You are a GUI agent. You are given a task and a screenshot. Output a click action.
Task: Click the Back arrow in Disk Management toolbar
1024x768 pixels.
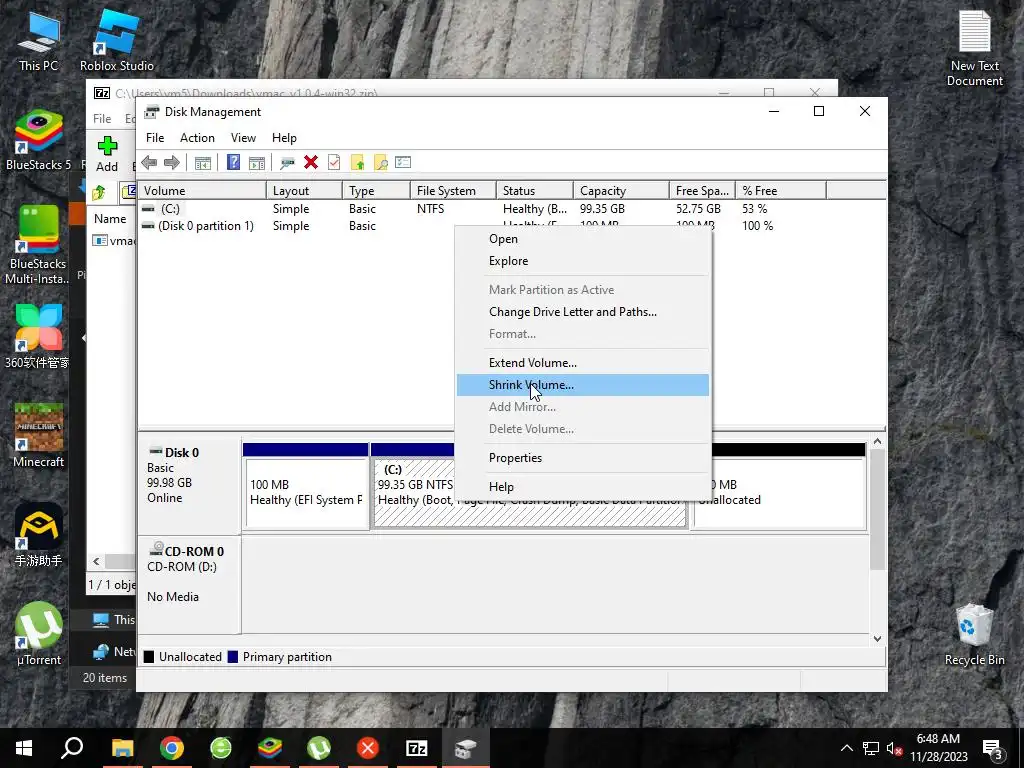click(149, 163)
